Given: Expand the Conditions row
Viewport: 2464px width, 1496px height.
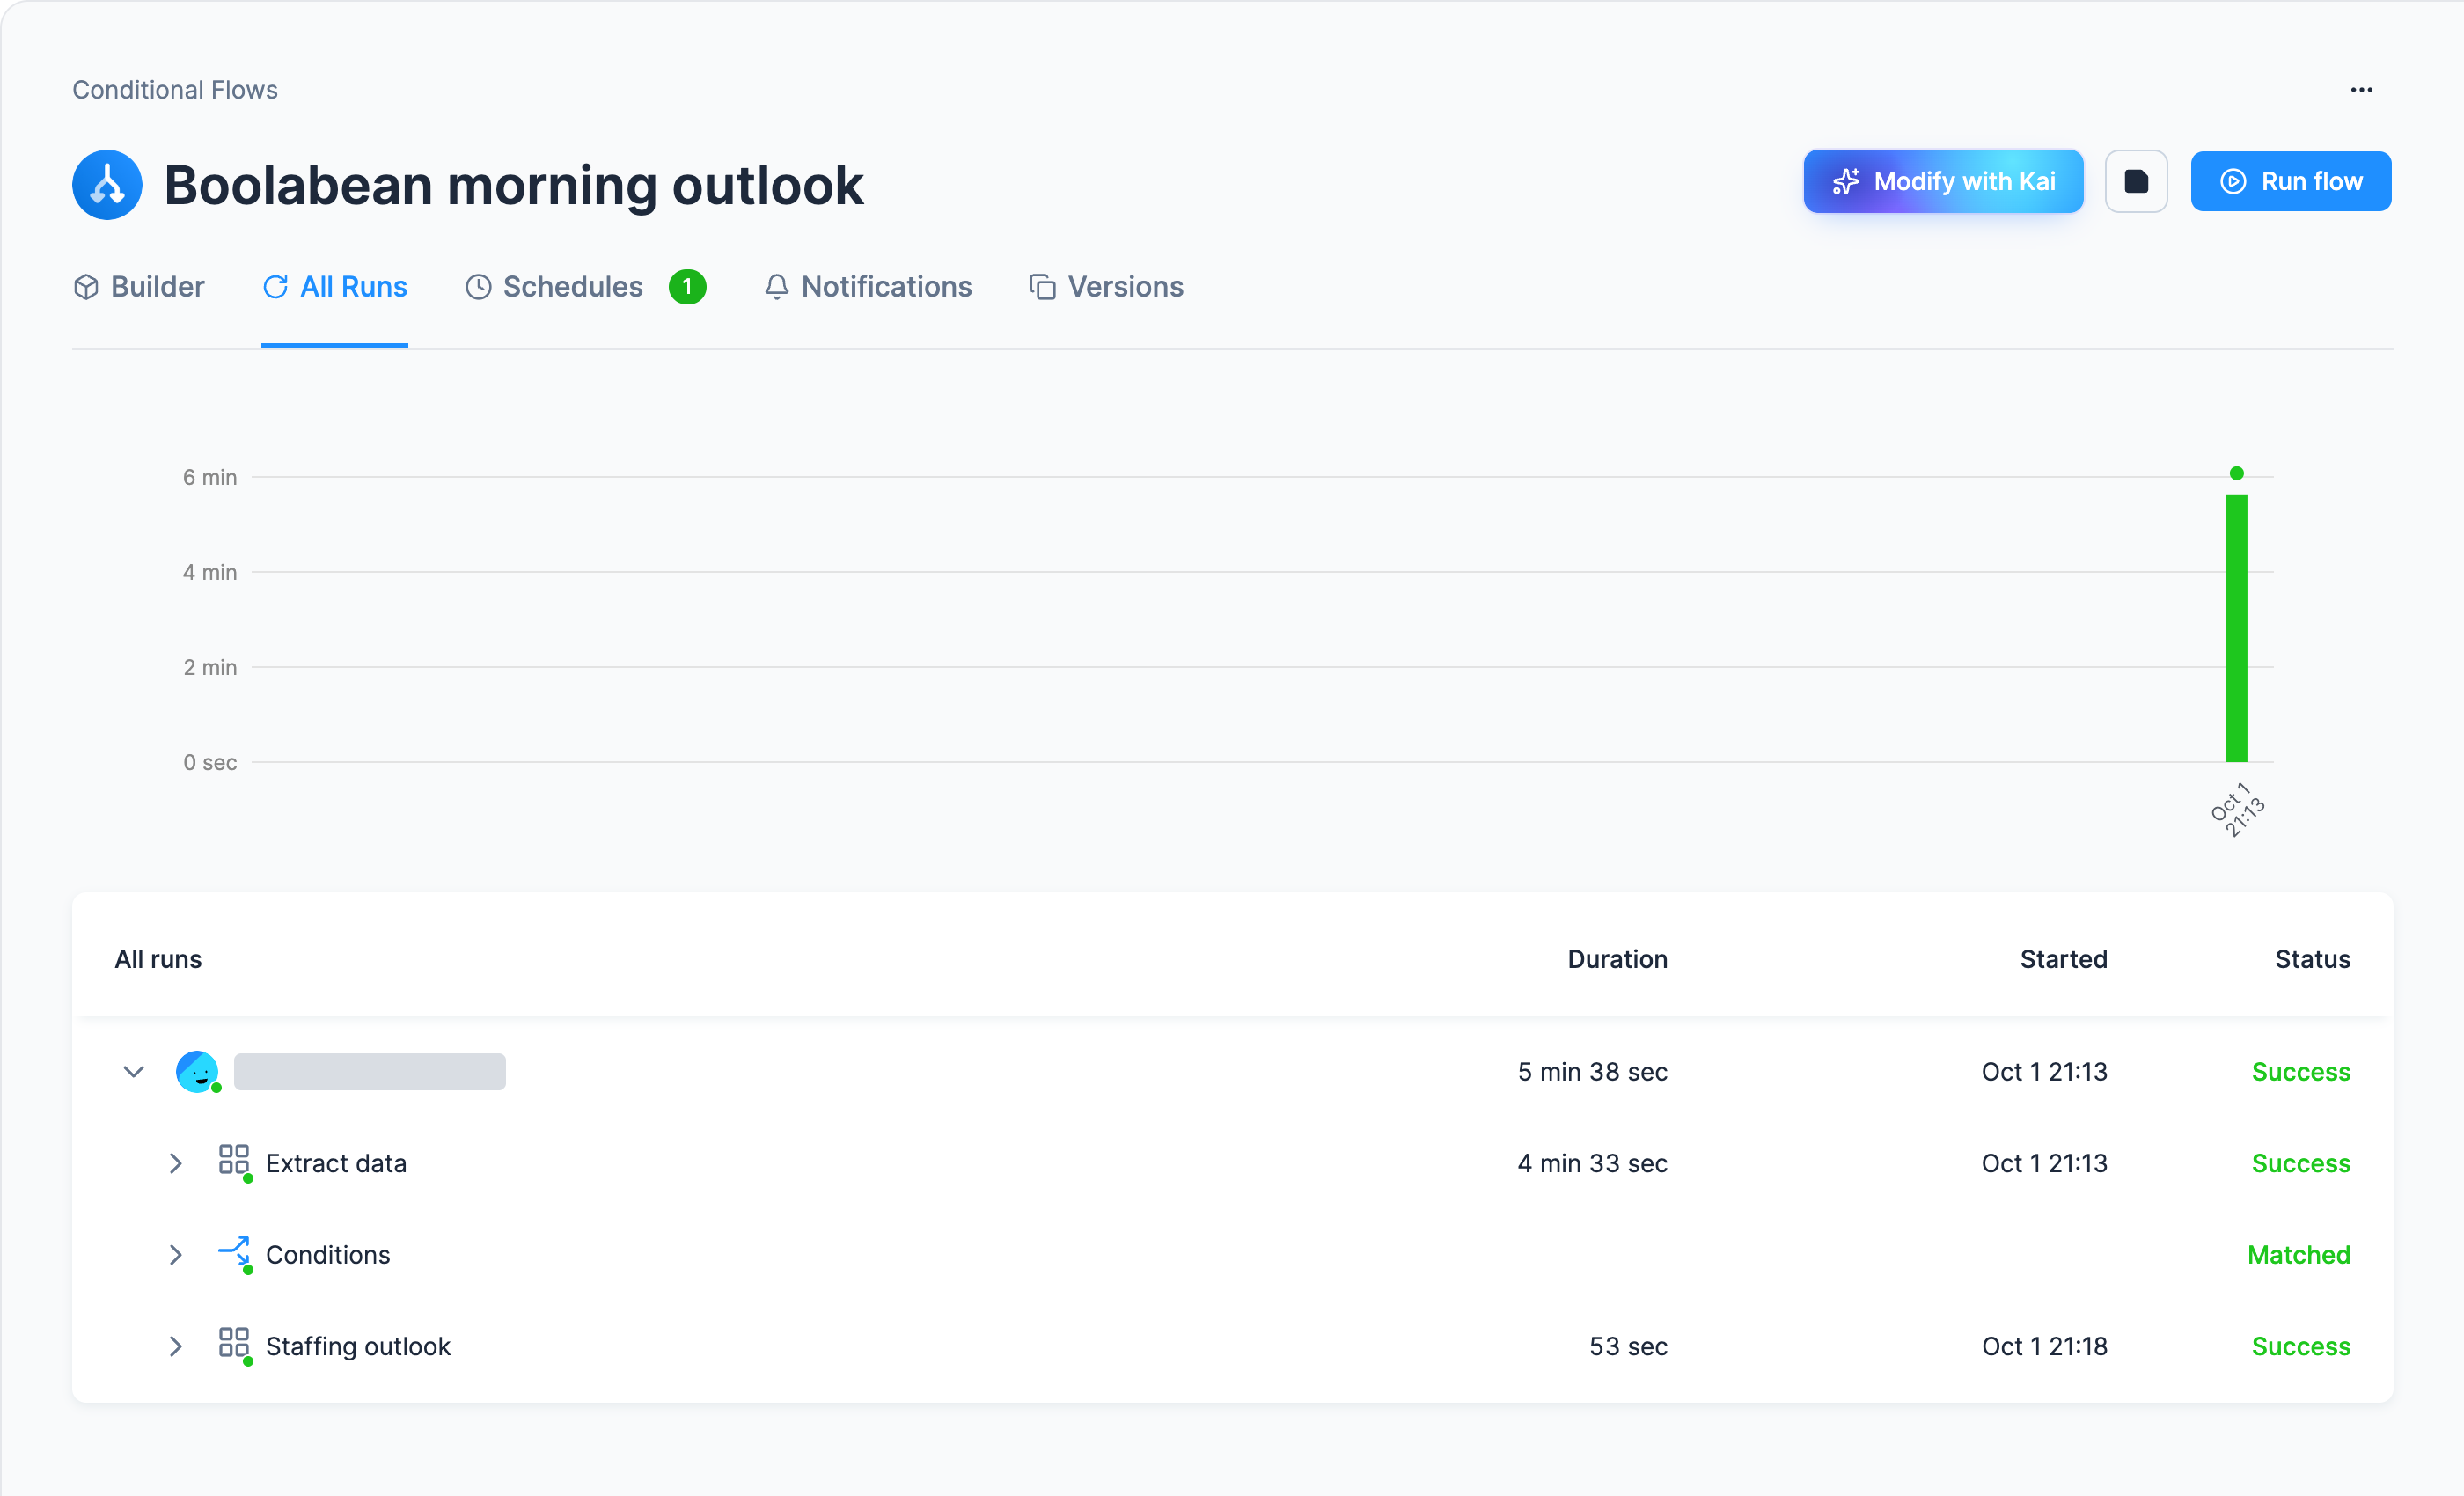Looking at the screenshot, I should (x=175, y=1254).
